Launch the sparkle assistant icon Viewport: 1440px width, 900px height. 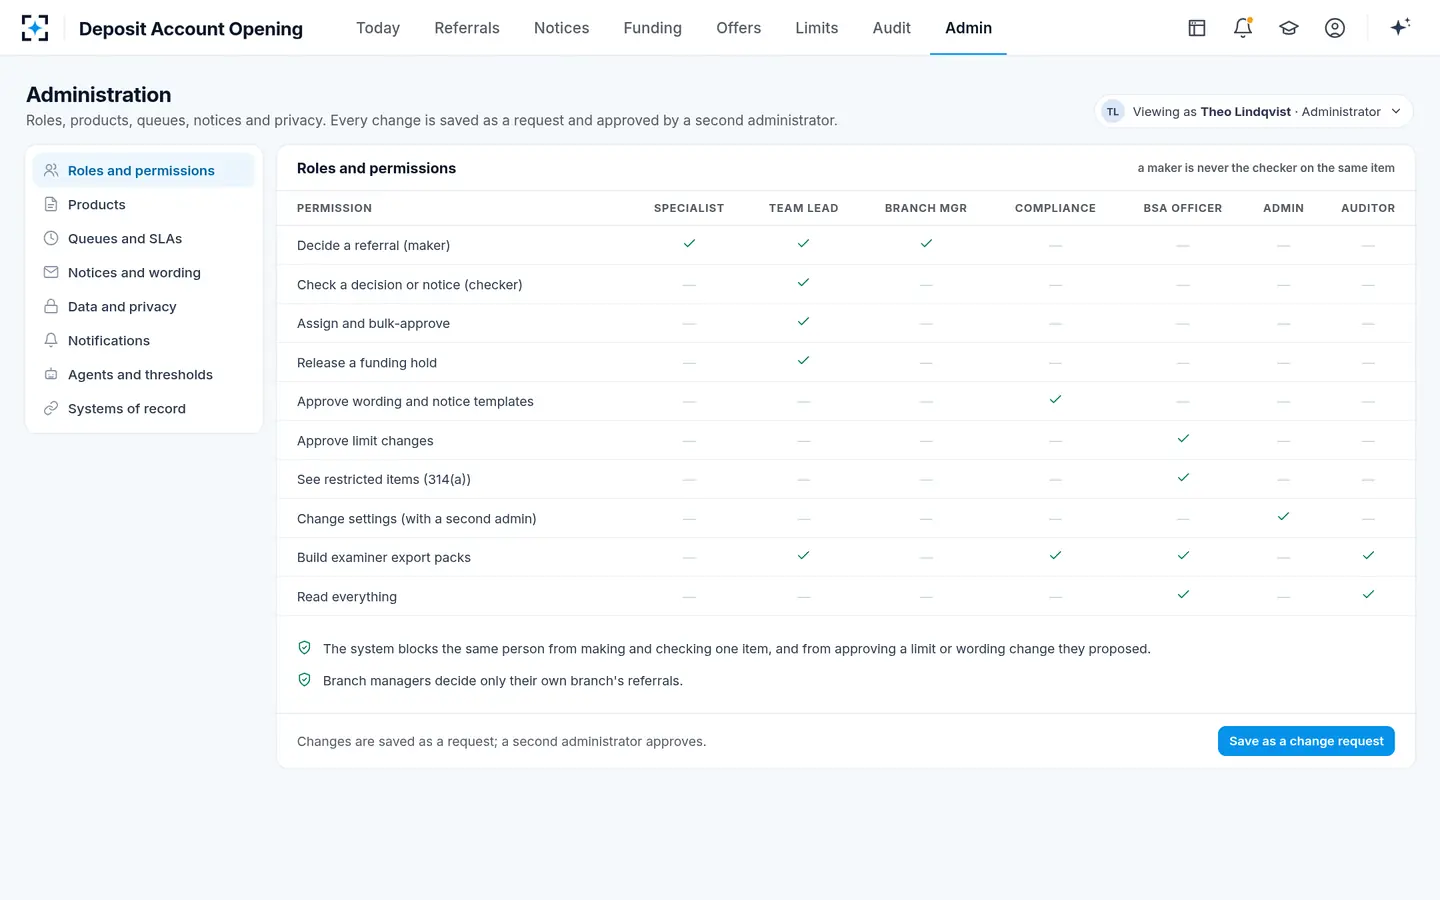(1400, 27)
